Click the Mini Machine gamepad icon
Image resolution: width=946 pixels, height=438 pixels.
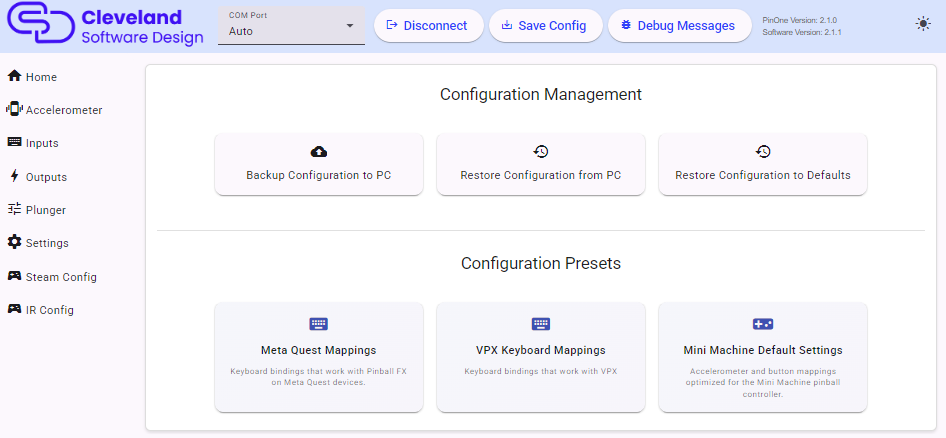coord(763,324)
